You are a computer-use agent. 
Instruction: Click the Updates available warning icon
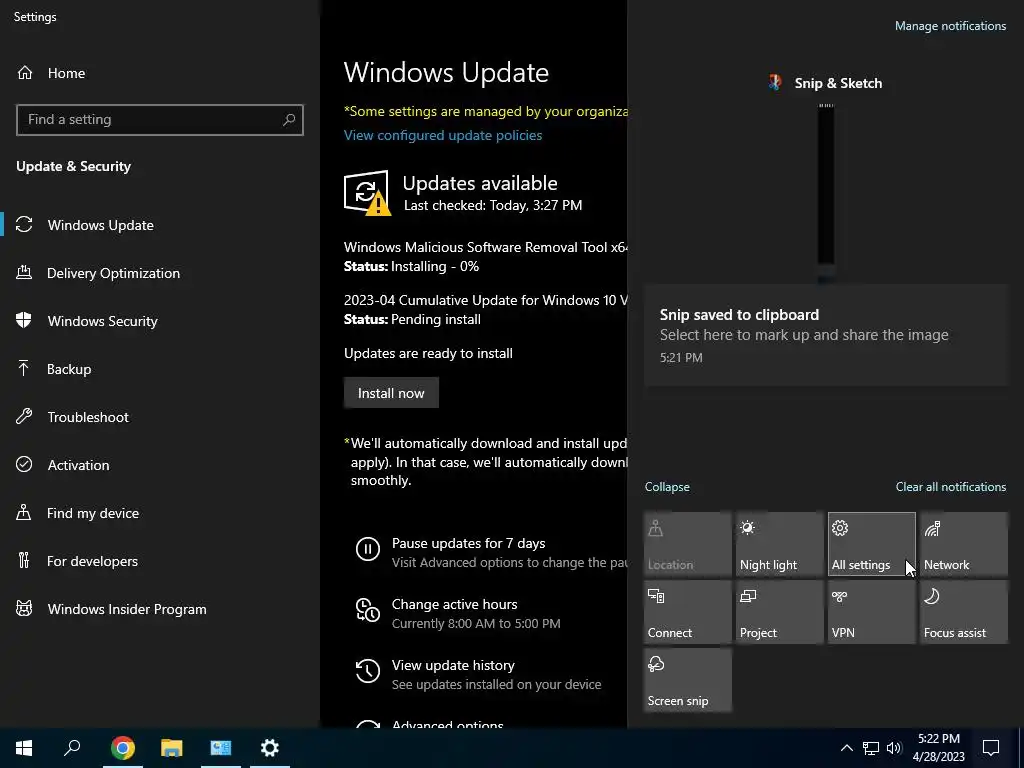[367, 193]
